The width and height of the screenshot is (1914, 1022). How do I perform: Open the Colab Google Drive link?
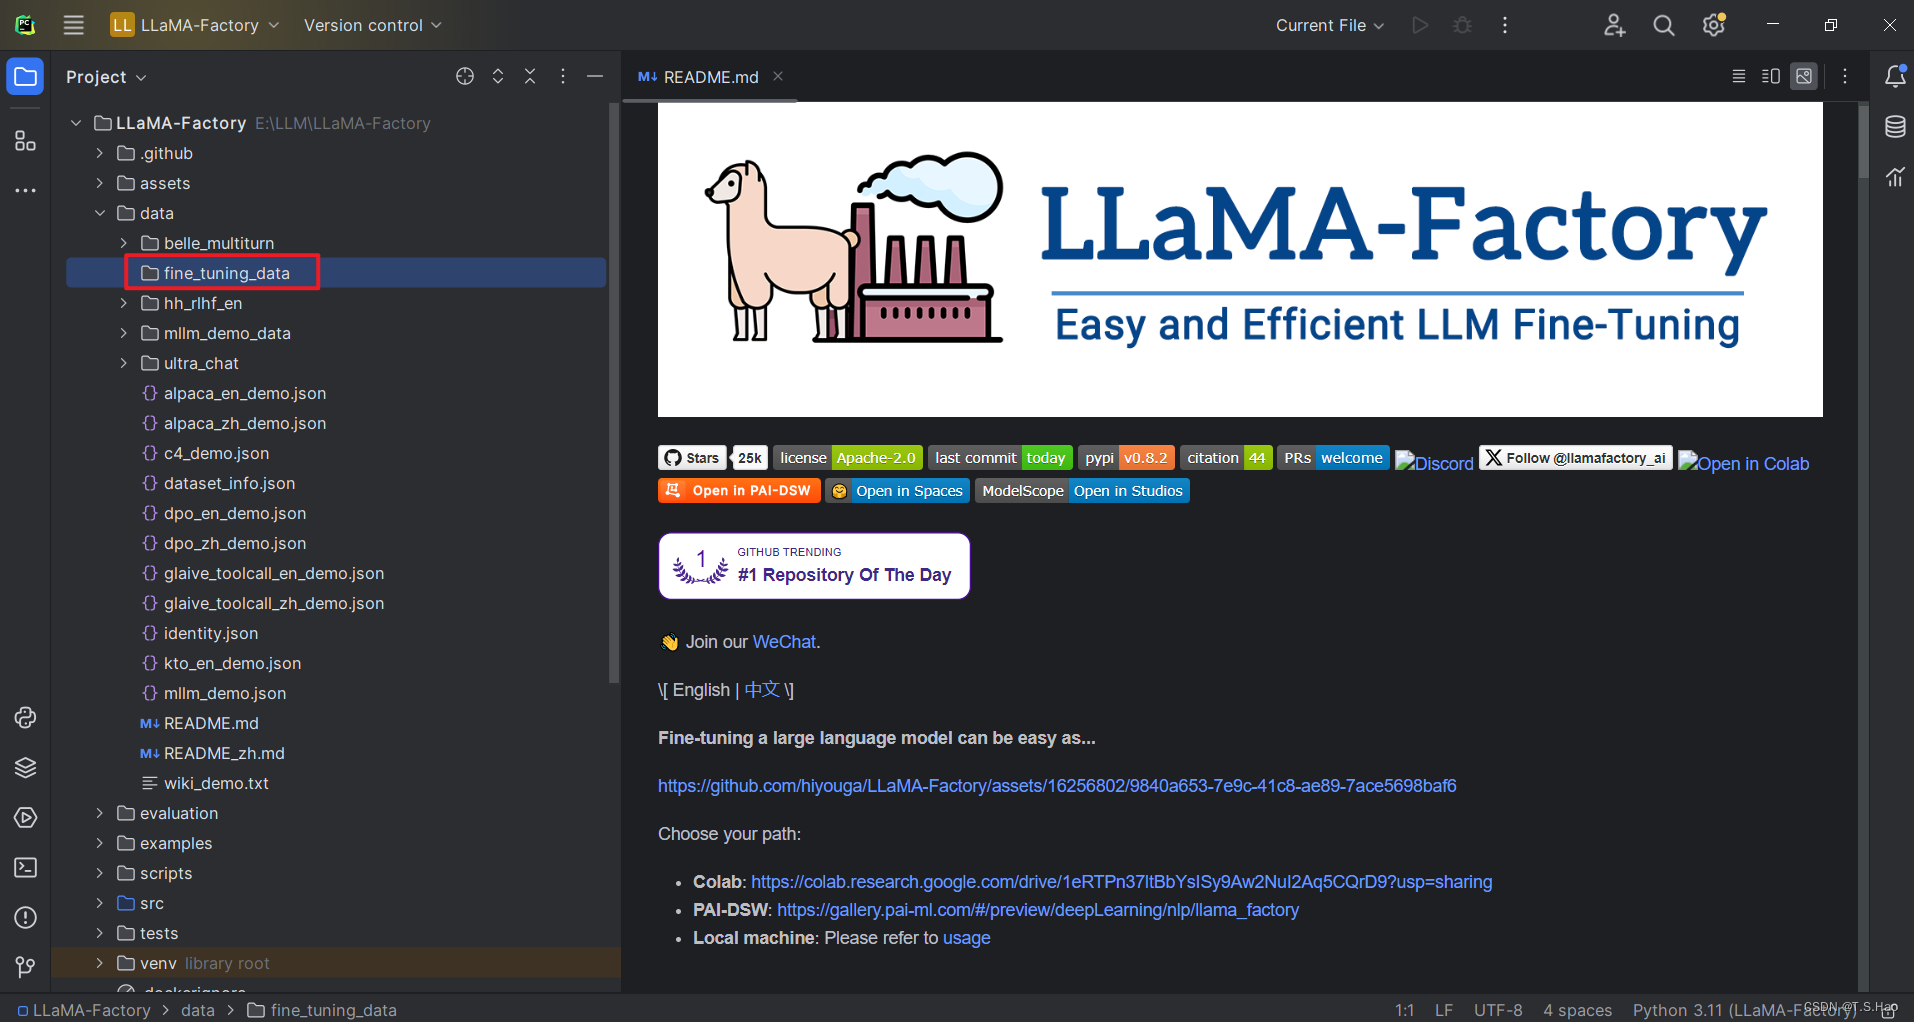pos(1121,882)
